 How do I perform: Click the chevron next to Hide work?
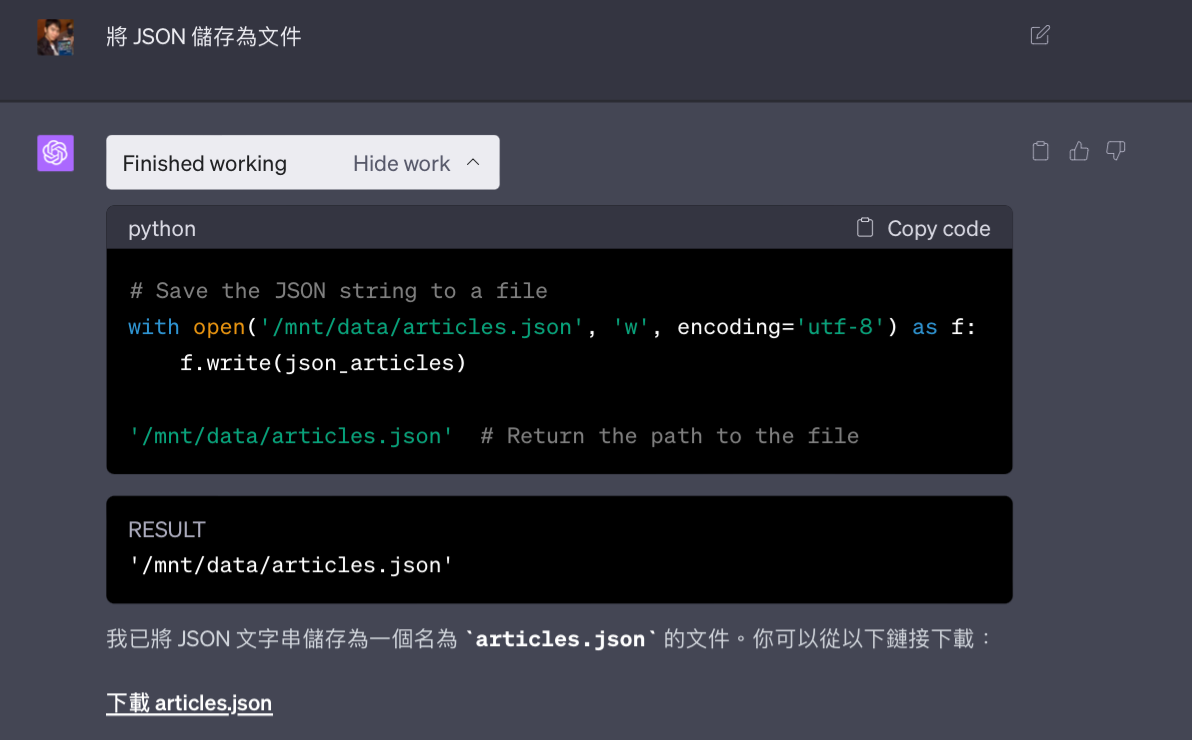click(473, 162)
